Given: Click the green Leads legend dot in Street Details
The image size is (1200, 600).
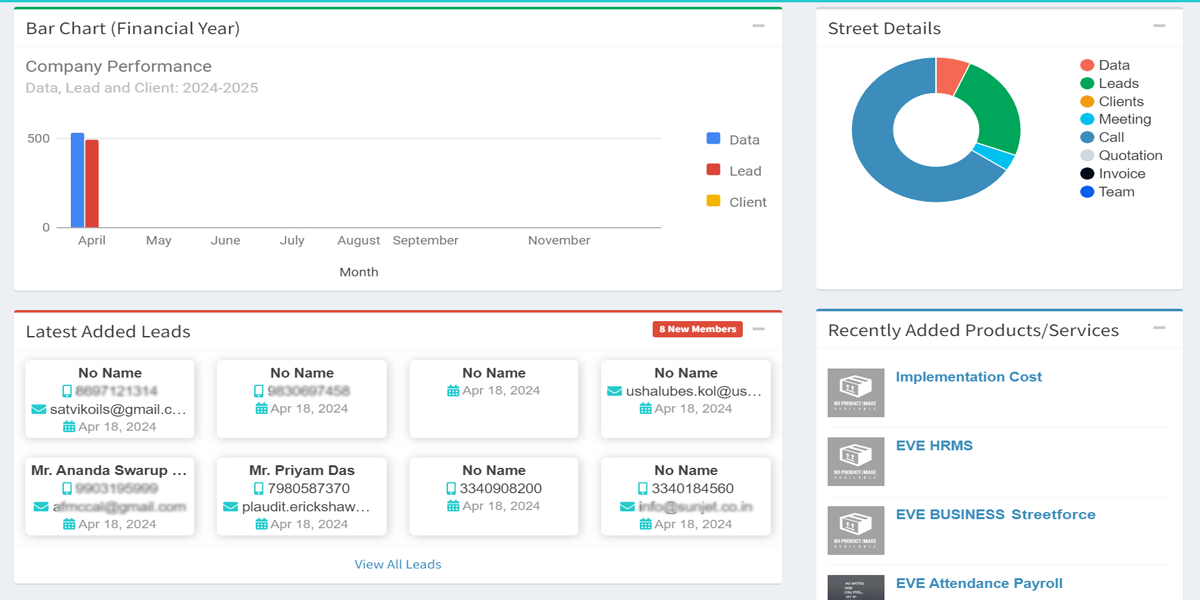Looking at the screenshot, I should pos(1087,84).
